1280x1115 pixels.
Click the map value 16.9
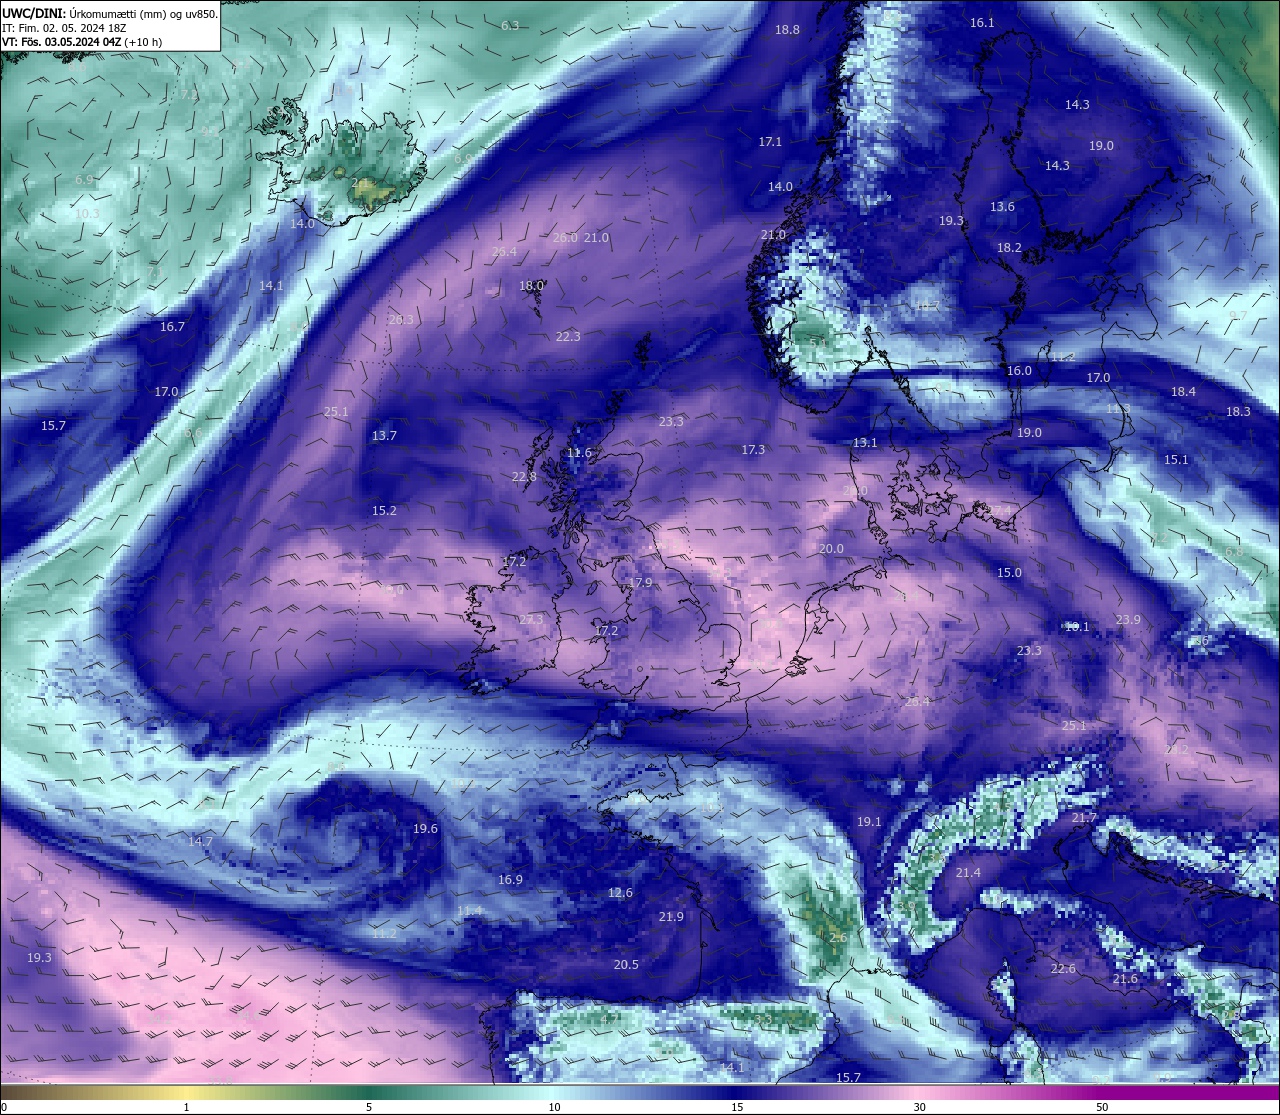[x=510, y=880]
